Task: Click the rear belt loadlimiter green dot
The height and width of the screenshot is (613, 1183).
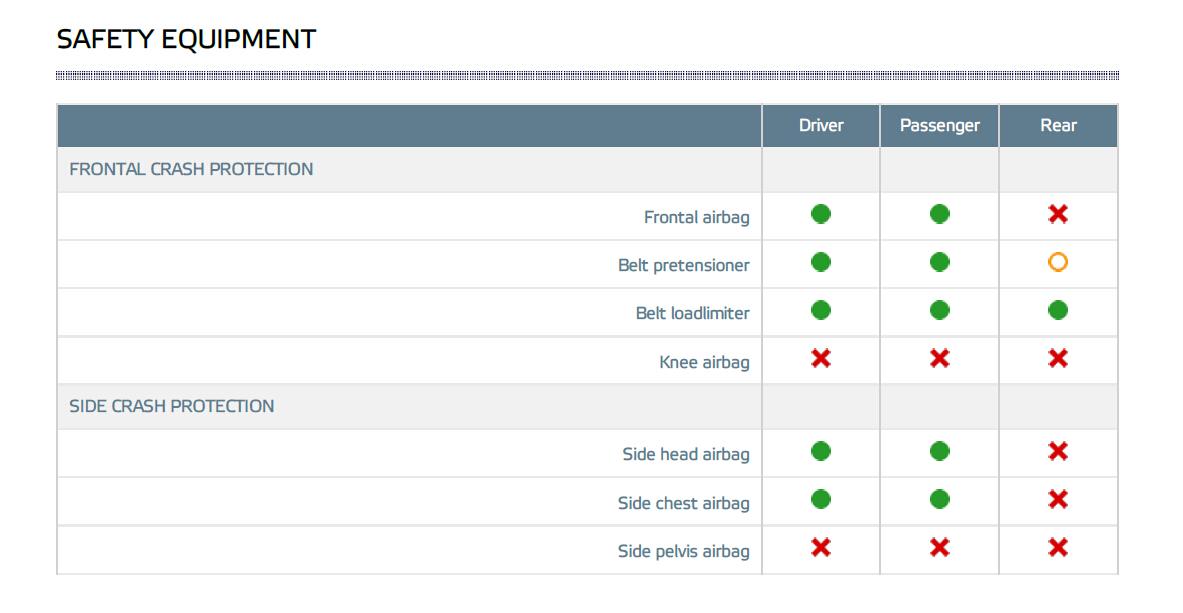Action: pyautogui.click(x=1058, y=310)
